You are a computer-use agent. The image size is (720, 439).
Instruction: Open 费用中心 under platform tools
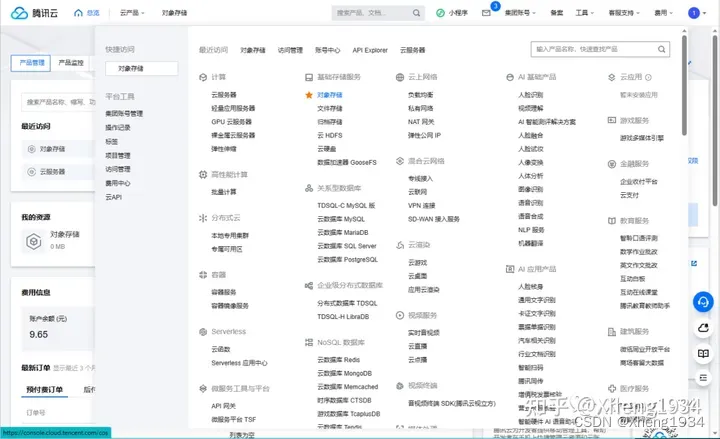click(x=118, y=183)
